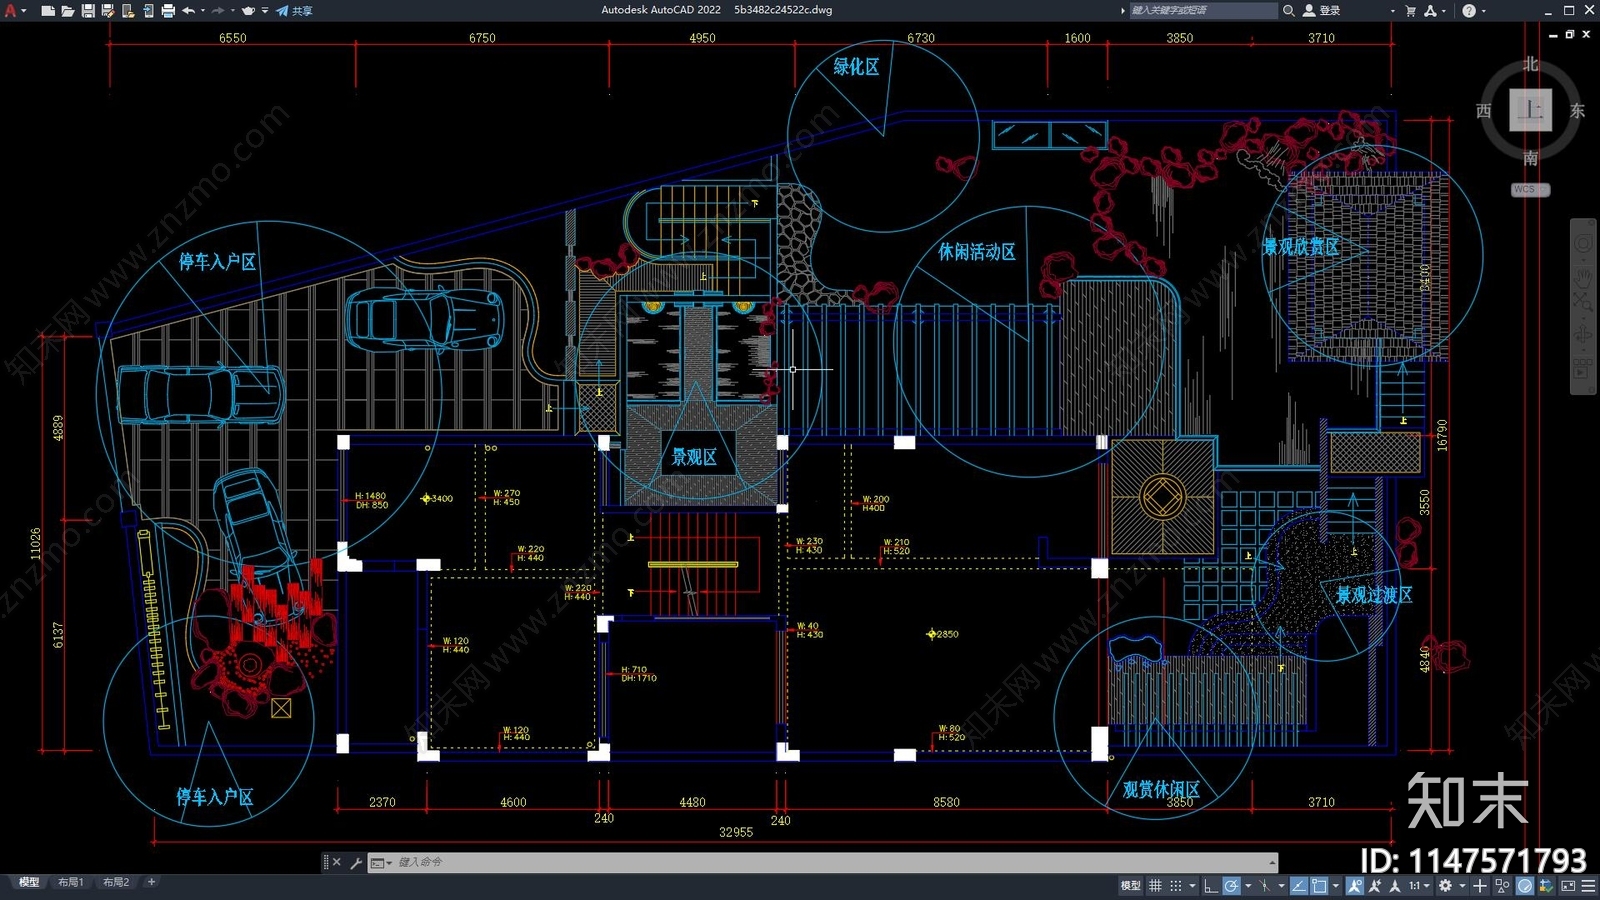
Task: Create a new drawing with New icon
Action: [47, 11]
